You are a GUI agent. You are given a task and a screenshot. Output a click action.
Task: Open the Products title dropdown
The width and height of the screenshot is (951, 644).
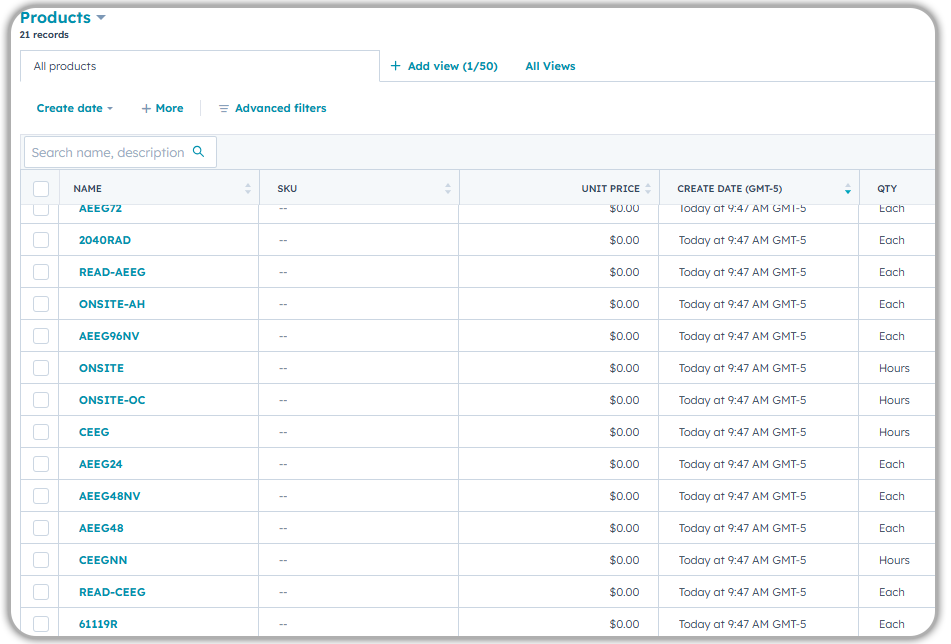[101, 18]
